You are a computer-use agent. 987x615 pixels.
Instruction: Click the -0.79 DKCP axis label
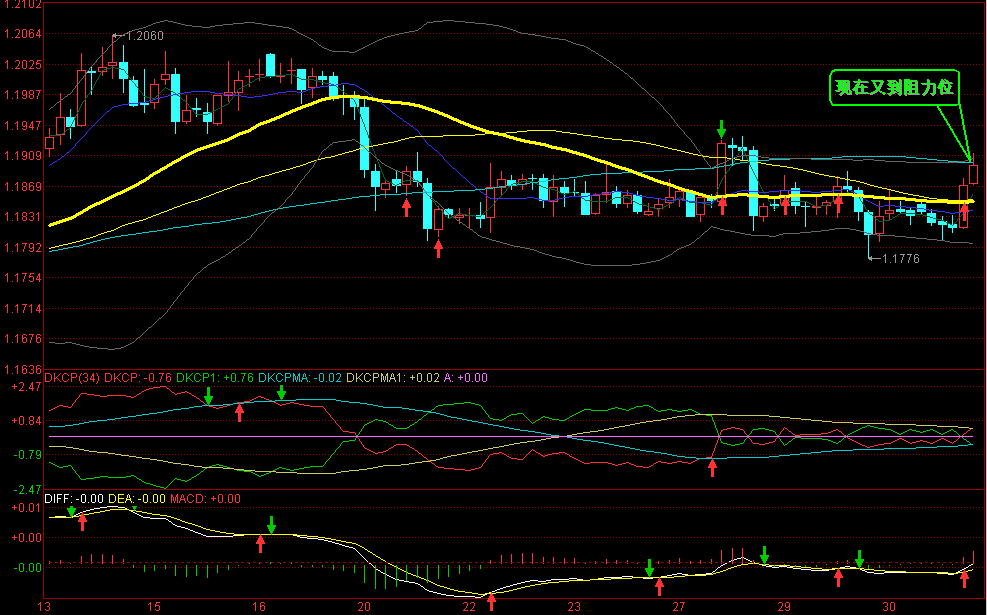coord(26,455)
